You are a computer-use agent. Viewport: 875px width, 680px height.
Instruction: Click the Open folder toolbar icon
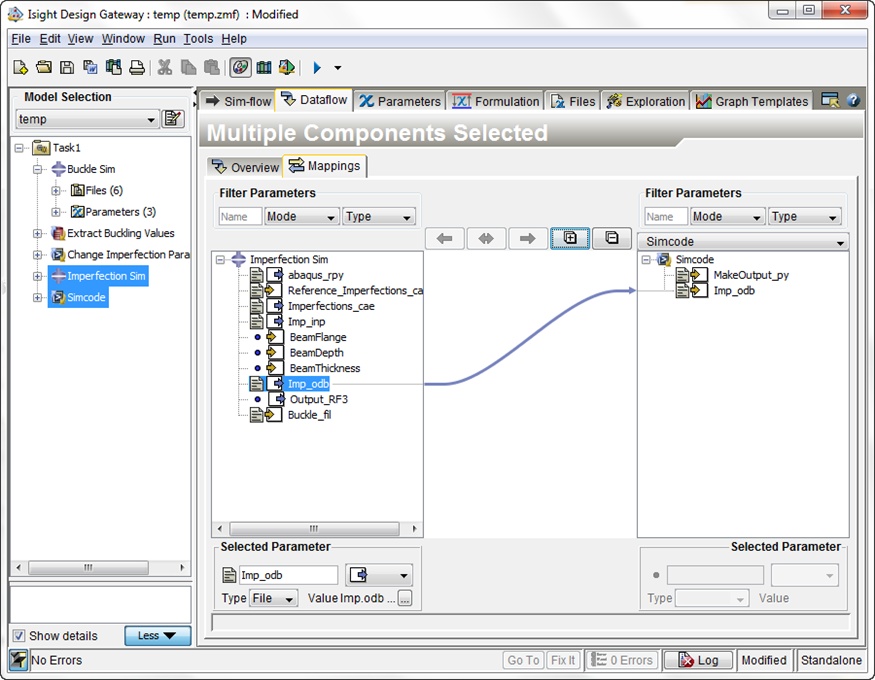point(44,67)
